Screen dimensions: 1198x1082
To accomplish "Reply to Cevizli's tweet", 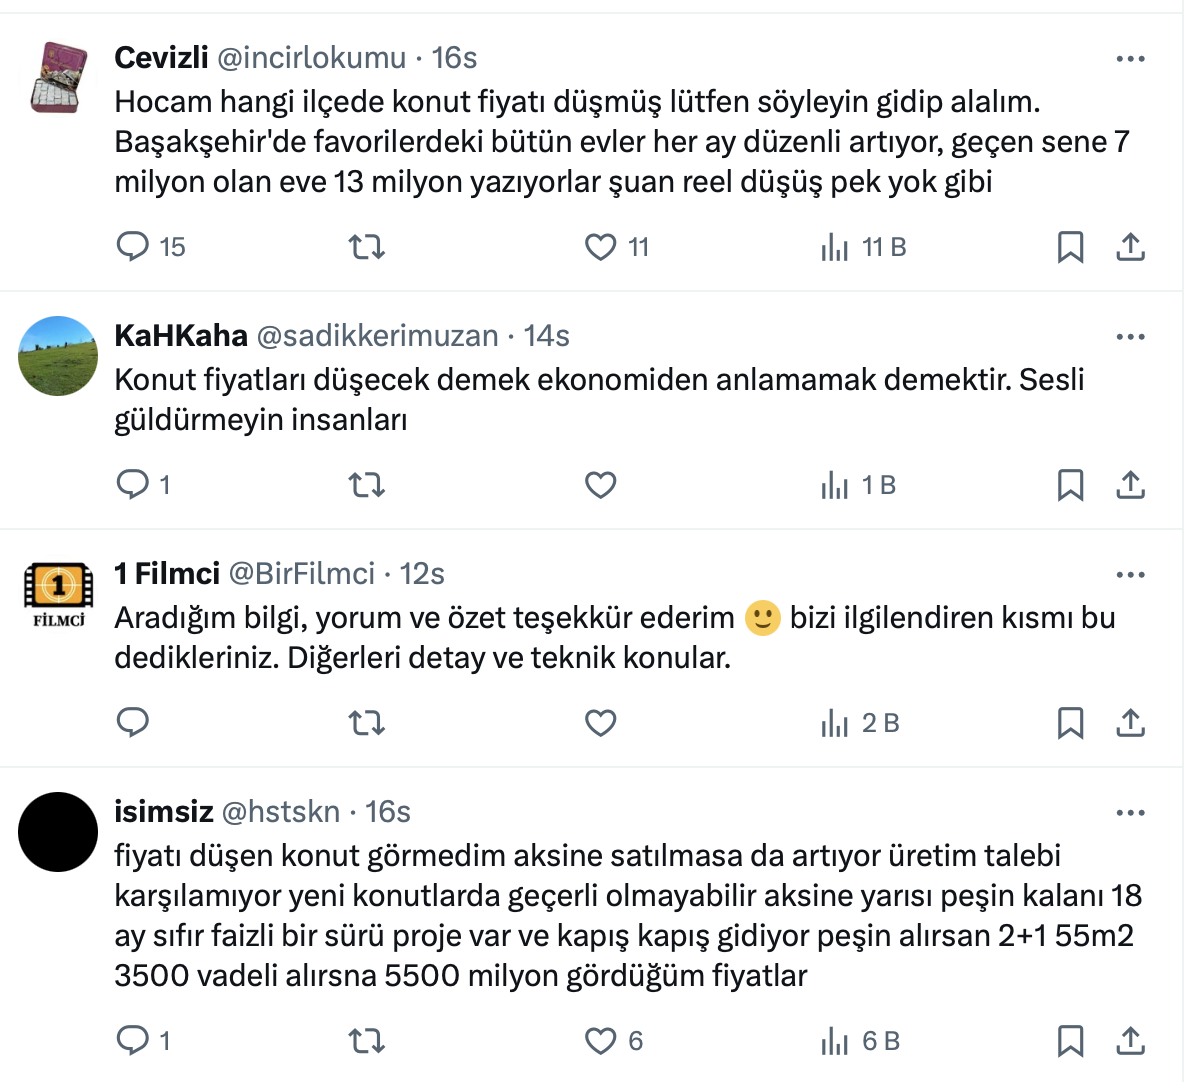I will point(133,246).
